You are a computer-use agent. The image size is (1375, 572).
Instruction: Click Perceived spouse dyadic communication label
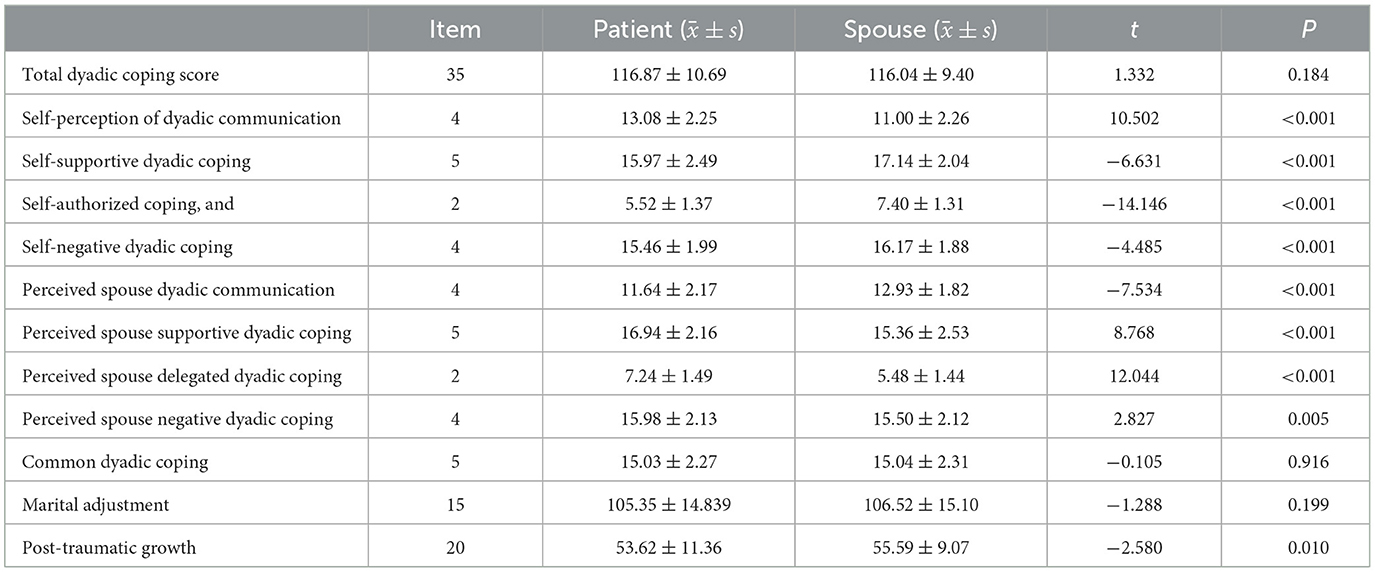click(178, 290)
